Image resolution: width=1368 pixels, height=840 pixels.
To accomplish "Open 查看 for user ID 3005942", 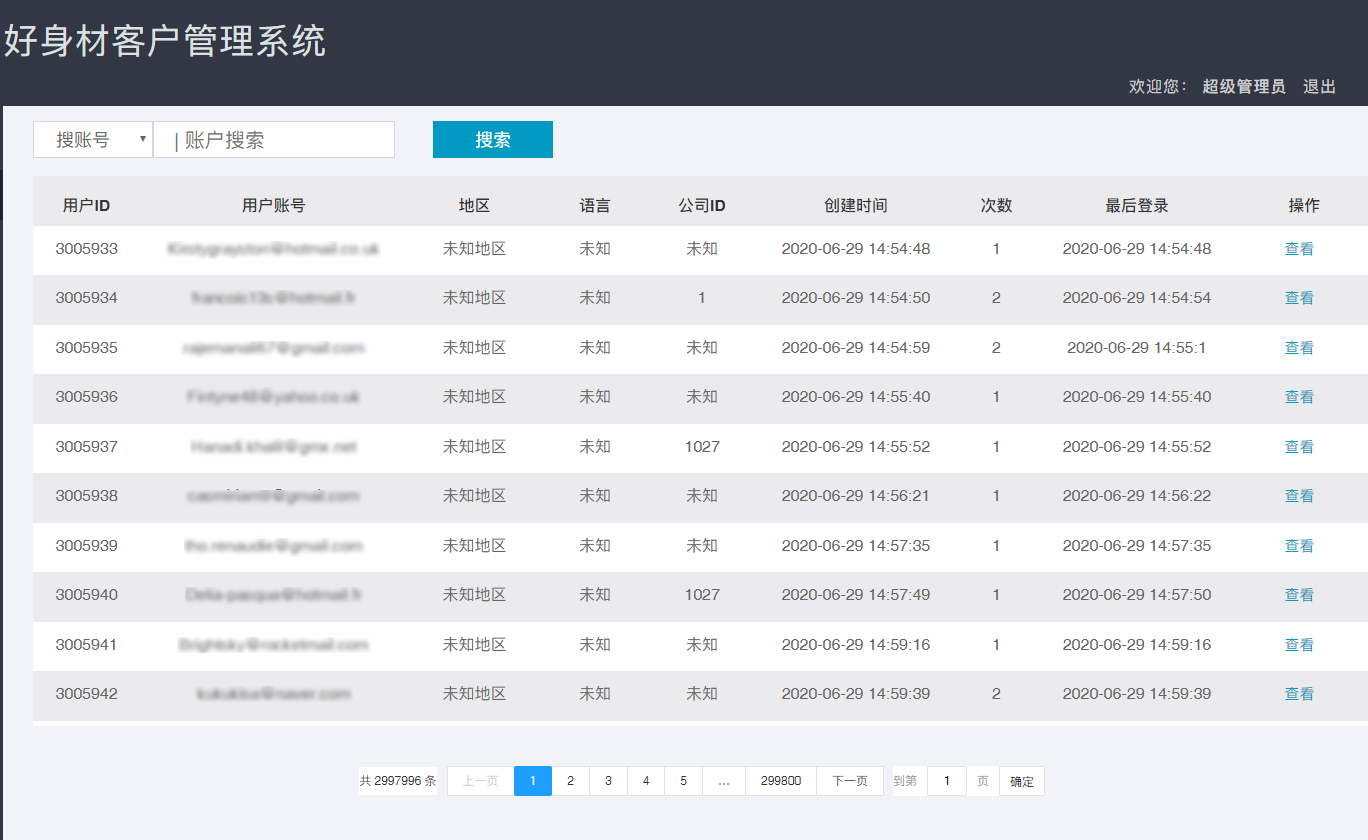I will (x=1299, y=694).
